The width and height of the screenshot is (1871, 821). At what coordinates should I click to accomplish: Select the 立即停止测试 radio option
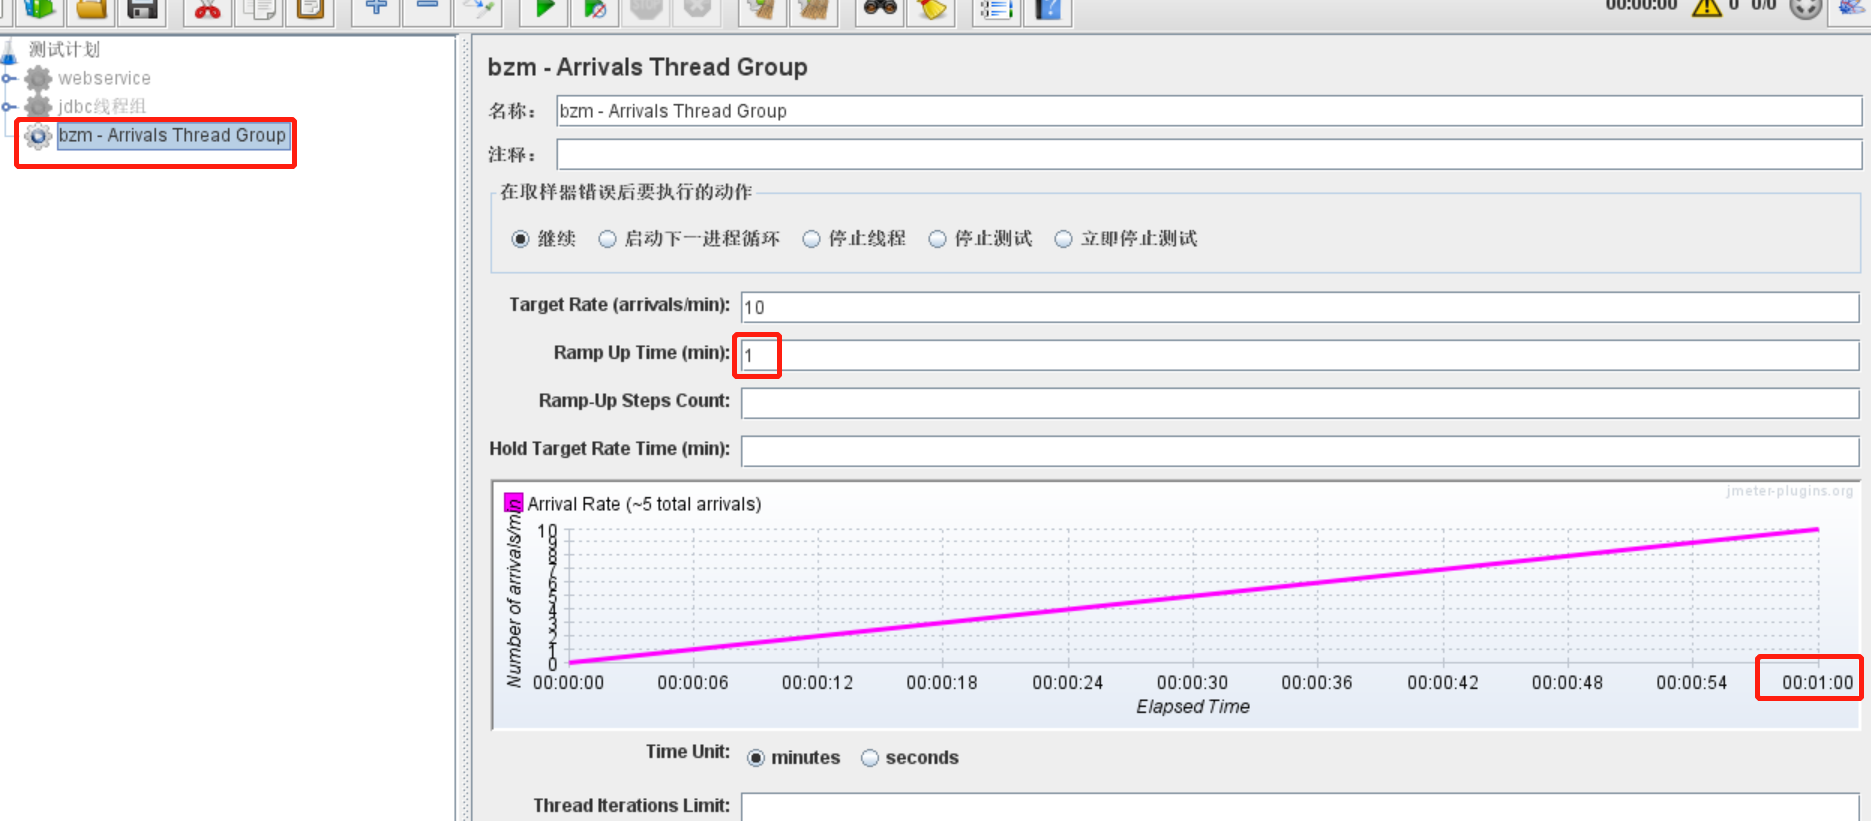(1063, 239)
